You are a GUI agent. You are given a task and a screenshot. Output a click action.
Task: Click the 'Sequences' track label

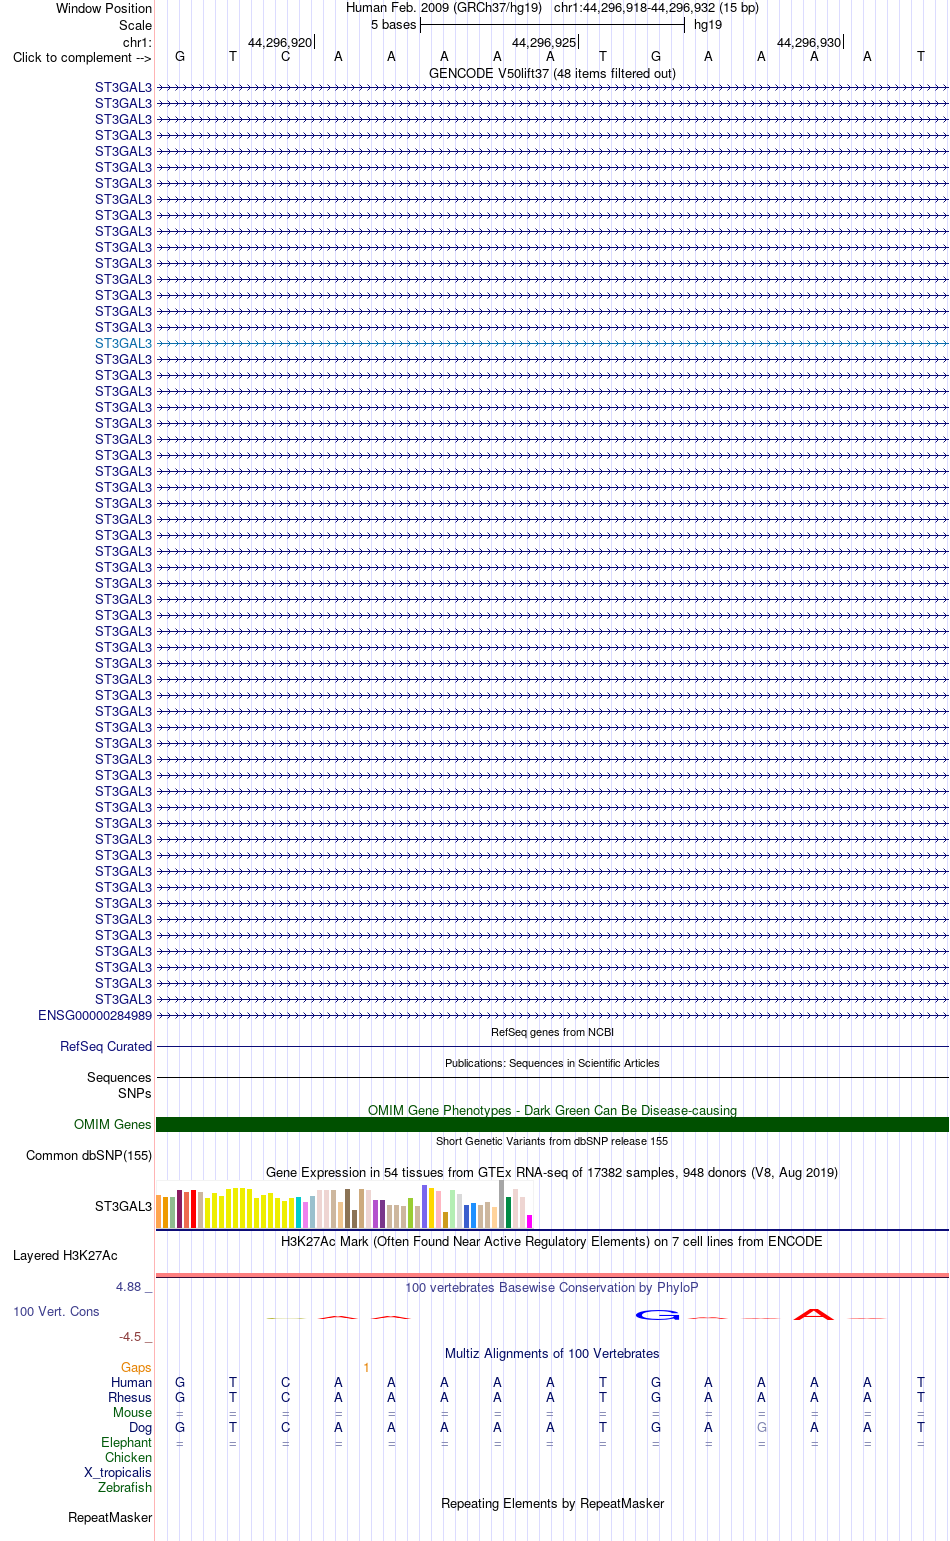click(119, 1077)
